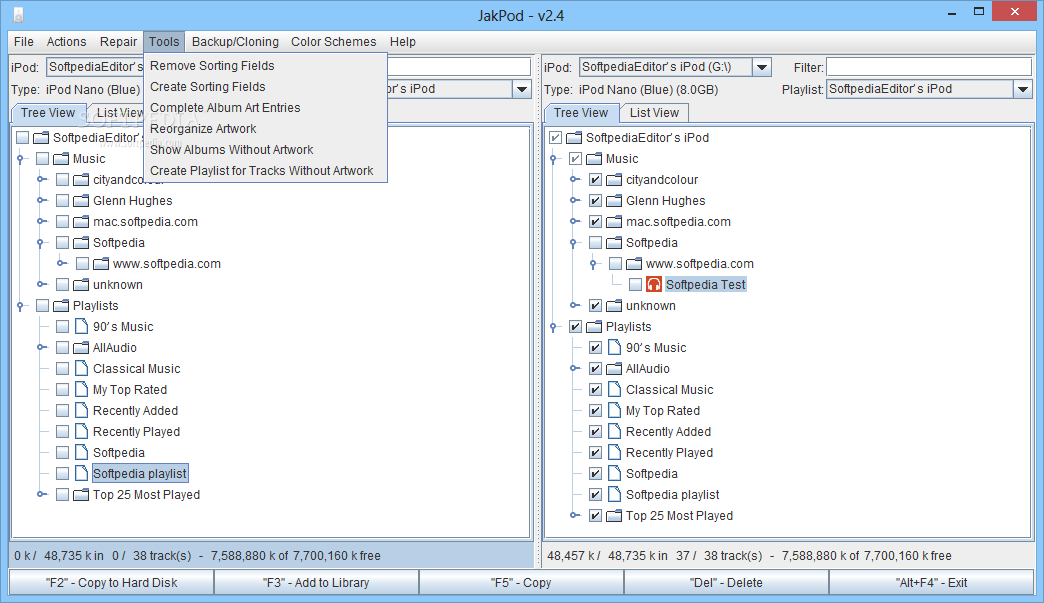
Task: Click the F2 Copy to Hard Disk button
Action: pos(111,583)
